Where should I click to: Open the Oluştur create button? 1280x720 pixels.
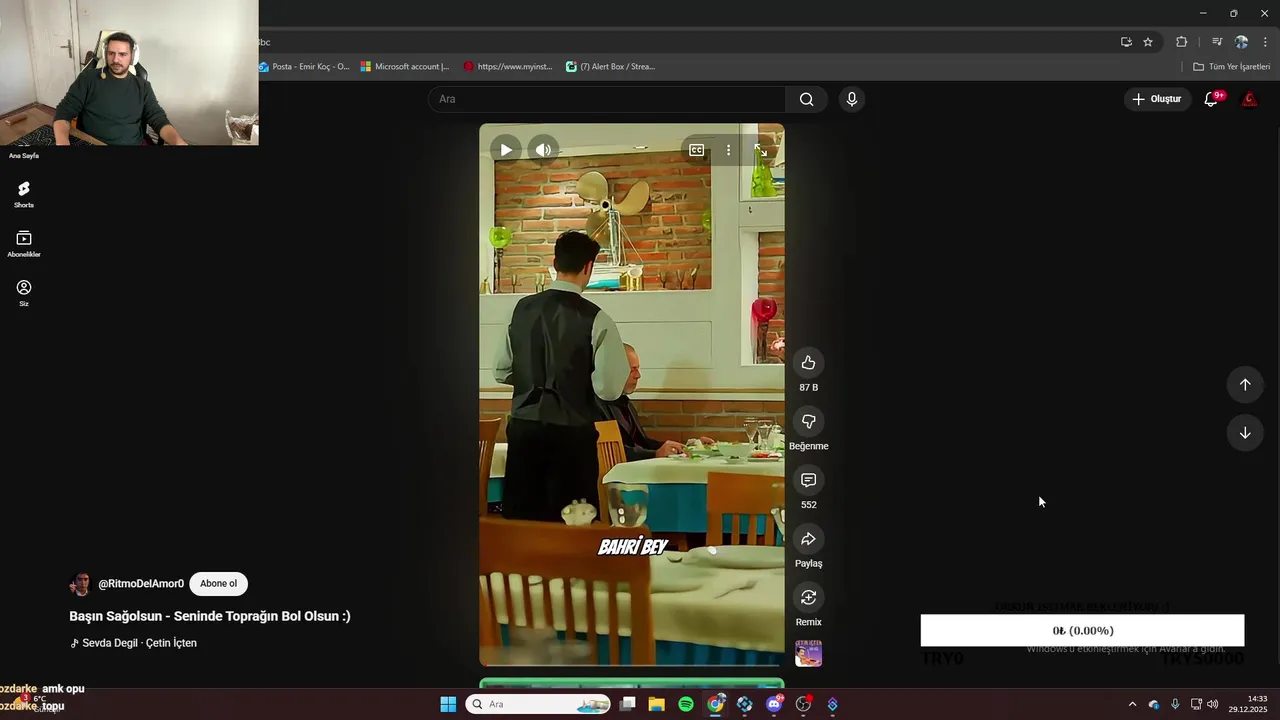pos(1157,99)
